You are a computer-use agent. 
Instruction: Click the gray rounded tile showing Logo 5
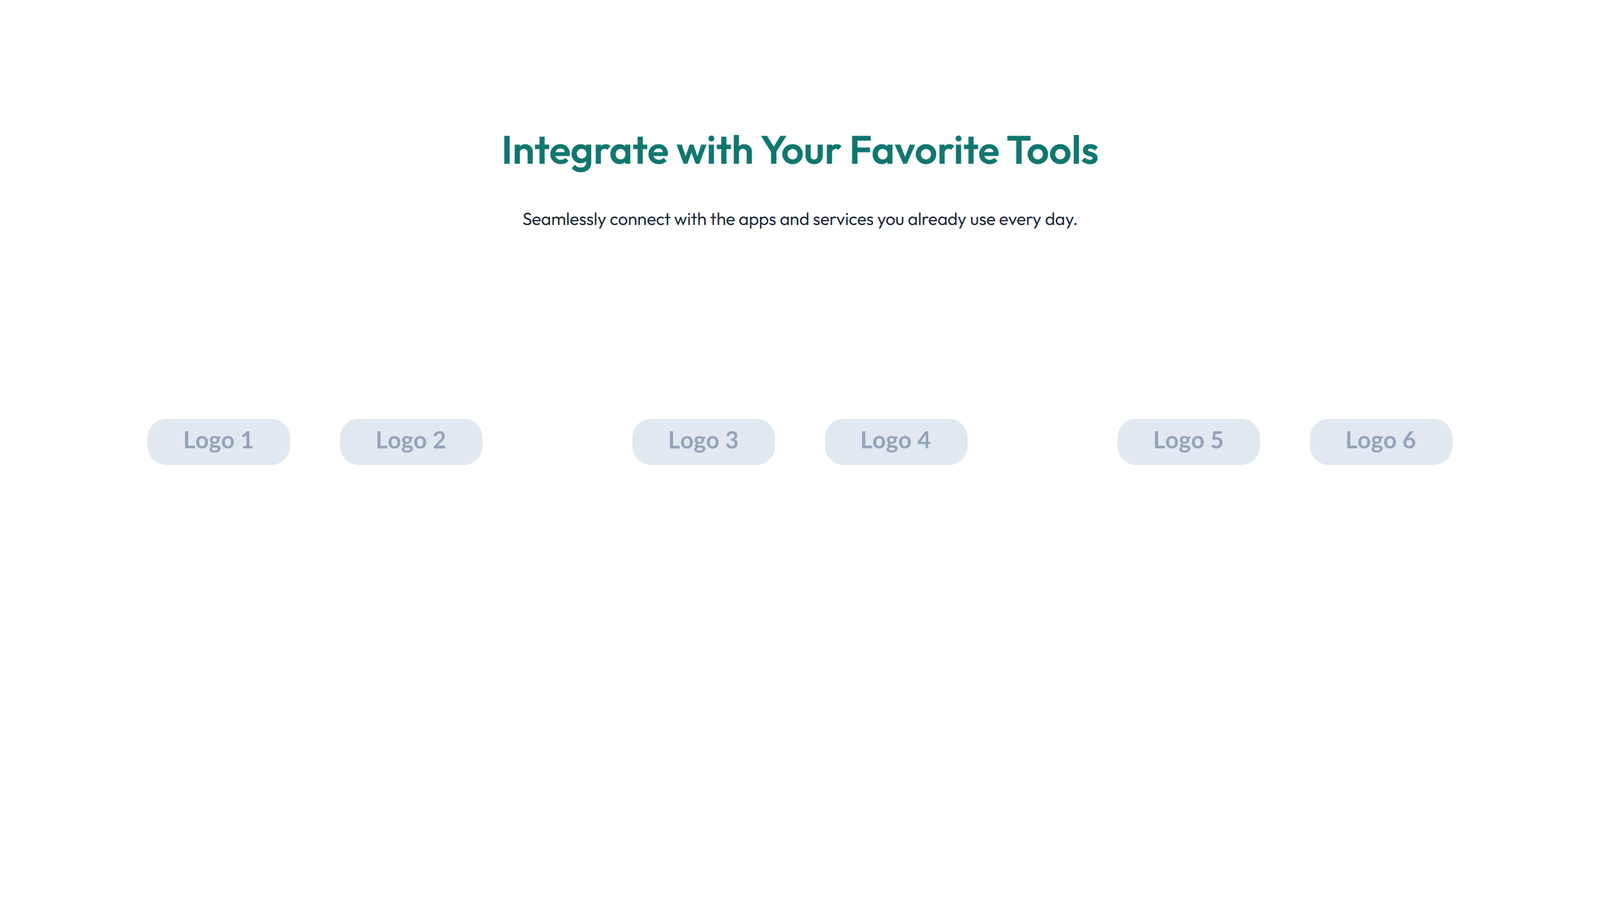click(x=1188, y=441)
